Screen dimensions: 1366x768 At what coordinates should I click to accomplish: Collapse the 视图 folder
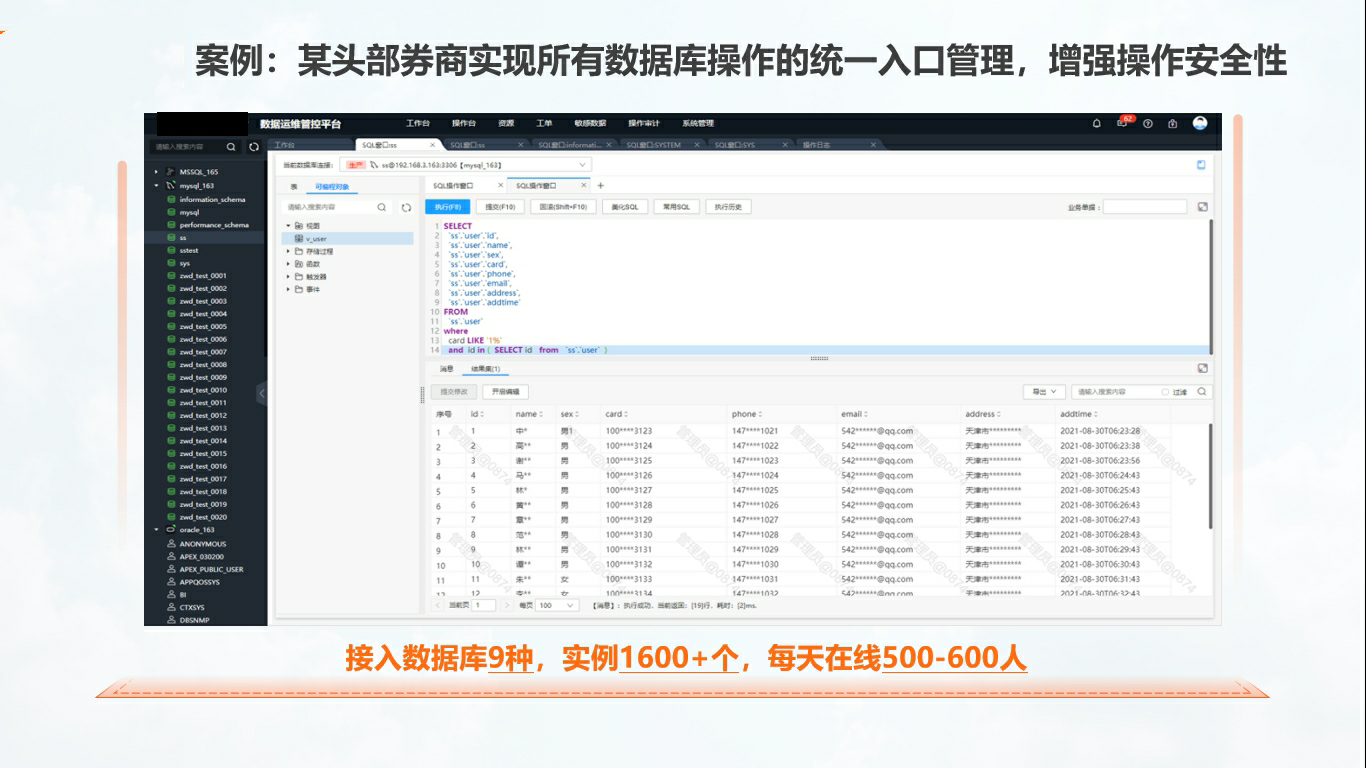click(x=288, y=226)
